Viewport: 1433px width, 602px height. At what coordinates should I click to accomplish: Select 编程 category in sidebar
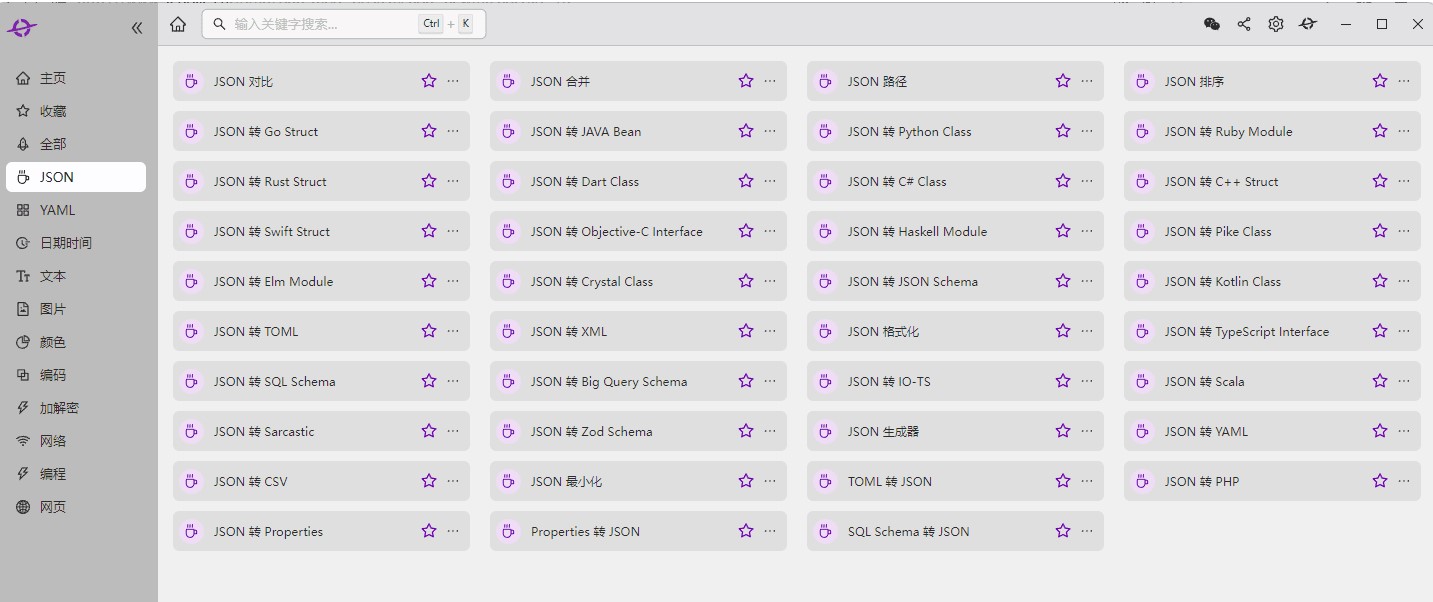point(76,474)
